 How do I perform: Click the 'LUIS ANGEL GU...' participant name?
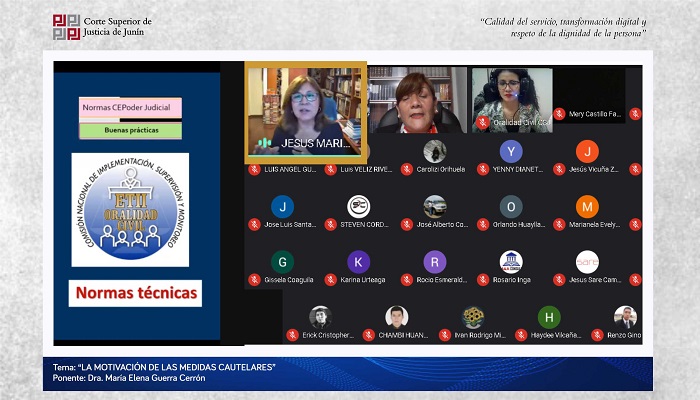[x=290, y=170]
